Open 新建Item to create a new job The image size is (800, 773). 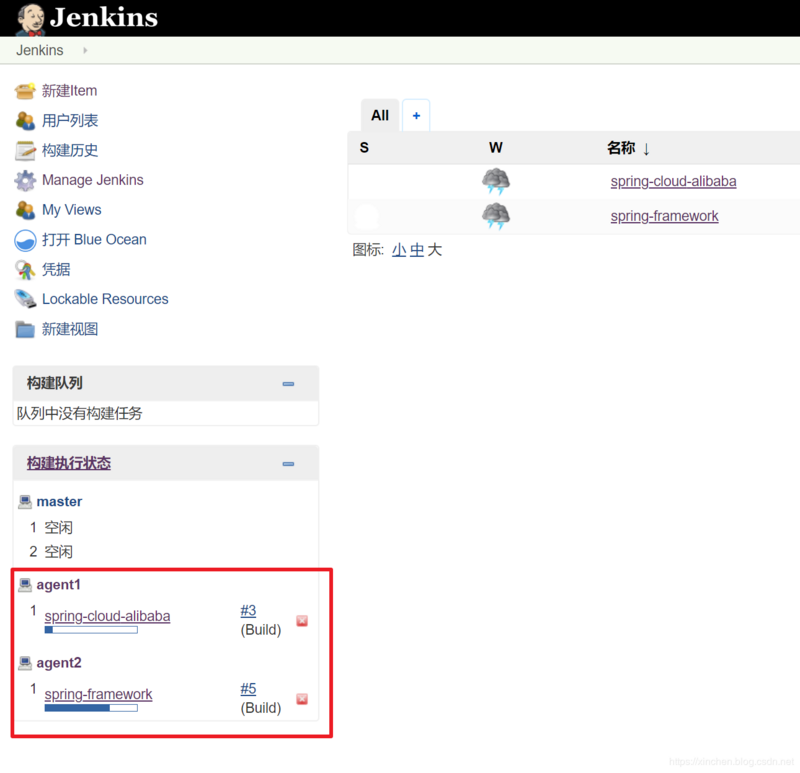click(x=69, y=90)
